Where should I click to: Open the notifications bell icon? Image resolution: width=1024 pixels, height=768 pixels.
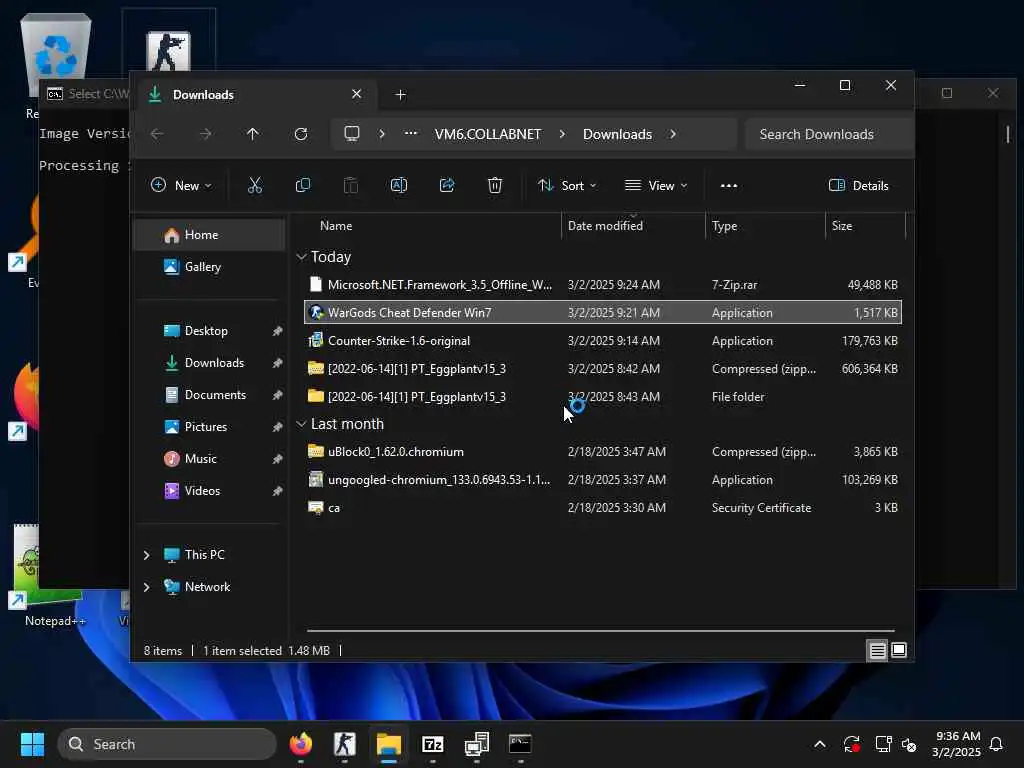(997, 744)
